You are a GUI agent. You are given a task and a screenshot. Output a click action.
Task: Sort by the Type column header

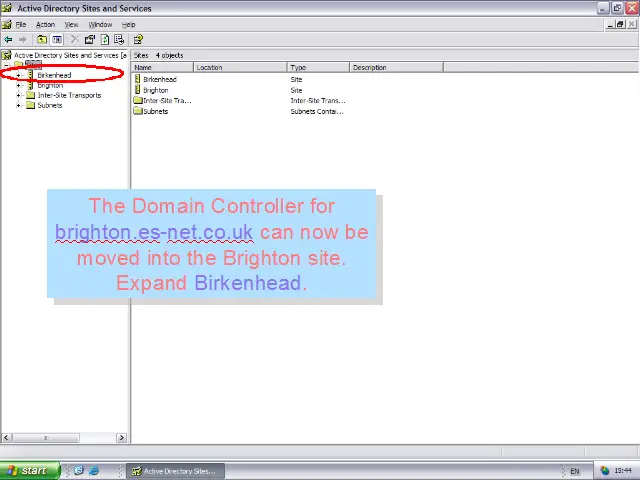pyautogui.click(x=318, y=67)
